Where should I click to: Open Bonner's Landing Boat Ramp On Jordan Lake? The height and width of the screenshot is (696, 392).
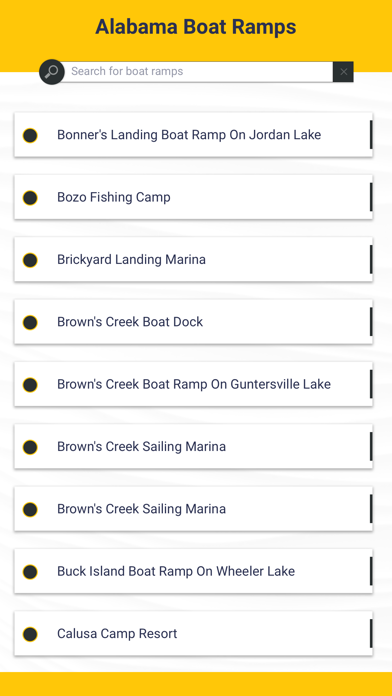pyautogui.click(x=194, y=134)
